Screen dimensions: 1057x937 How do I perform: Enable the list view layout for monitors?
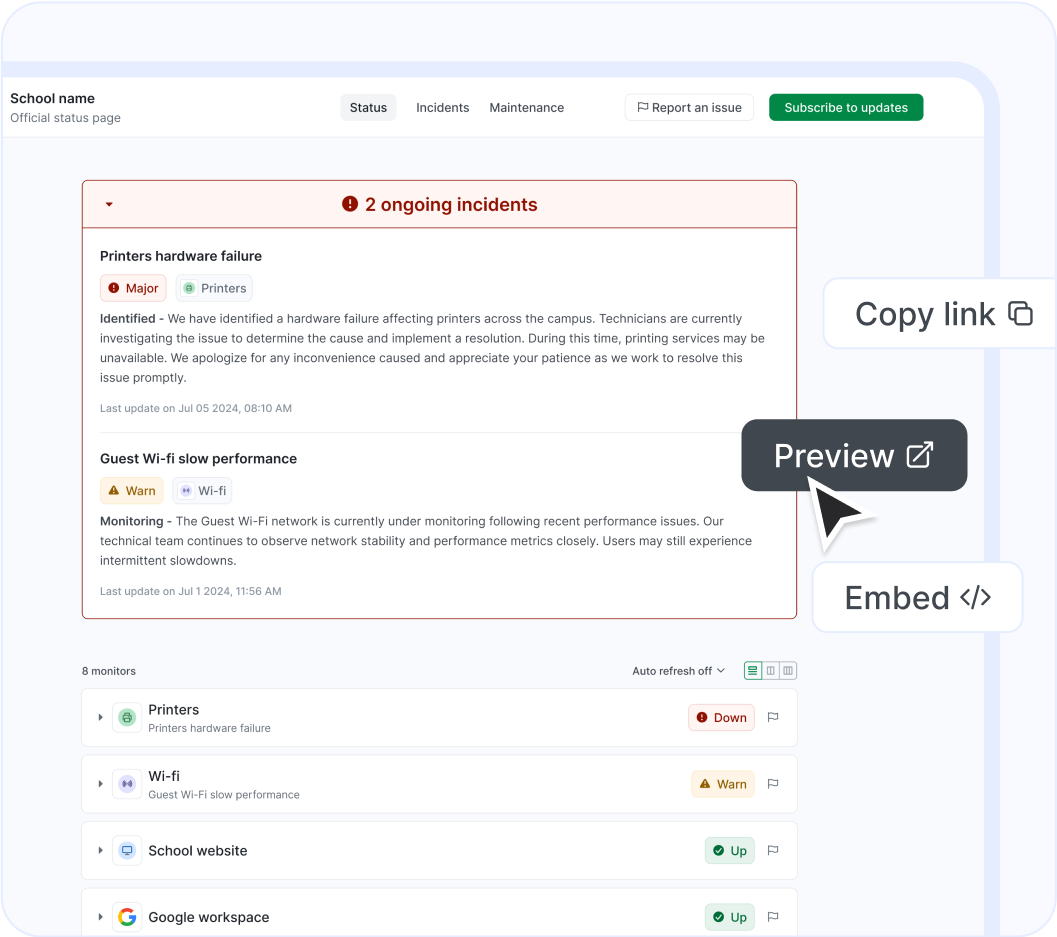752,670
